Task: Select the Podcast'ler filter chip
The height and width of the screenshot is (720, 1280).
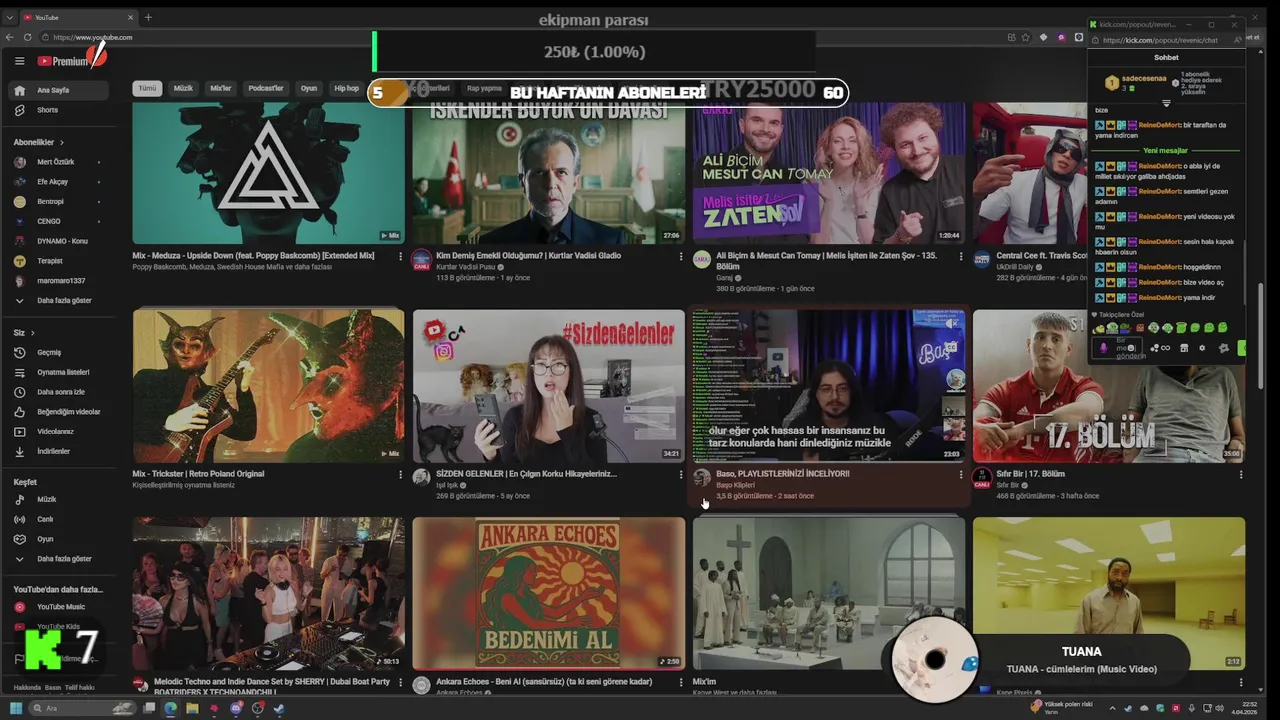Action: click(266, 88)
